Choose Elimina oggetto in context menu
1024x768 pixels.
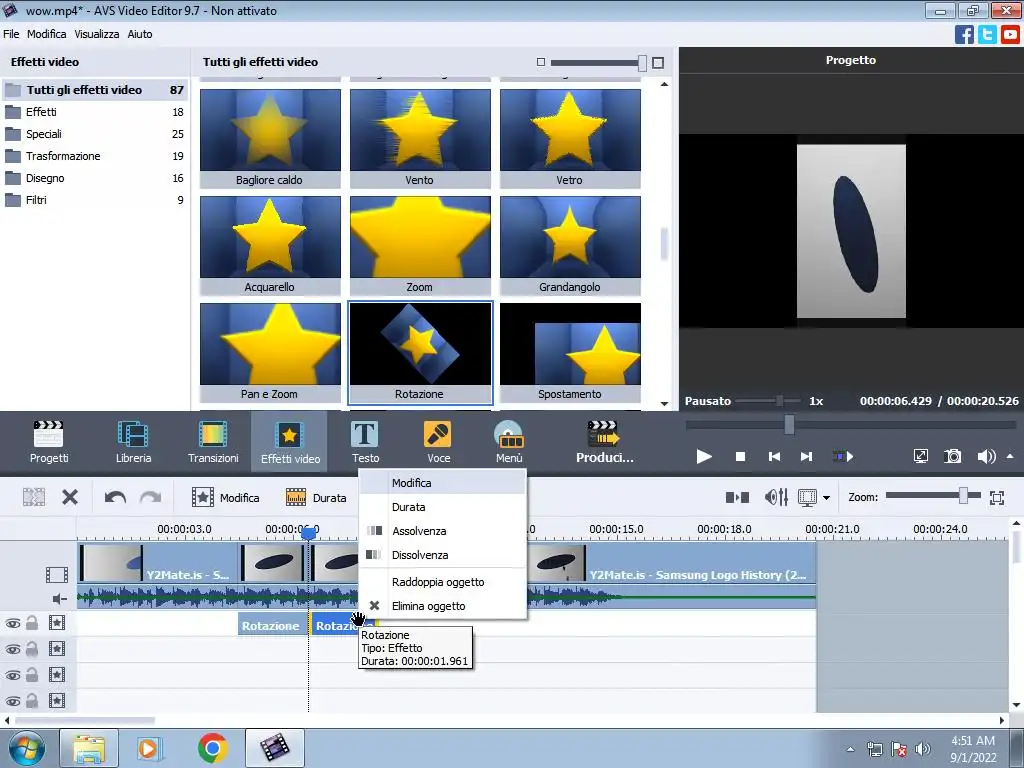(443, 606)
